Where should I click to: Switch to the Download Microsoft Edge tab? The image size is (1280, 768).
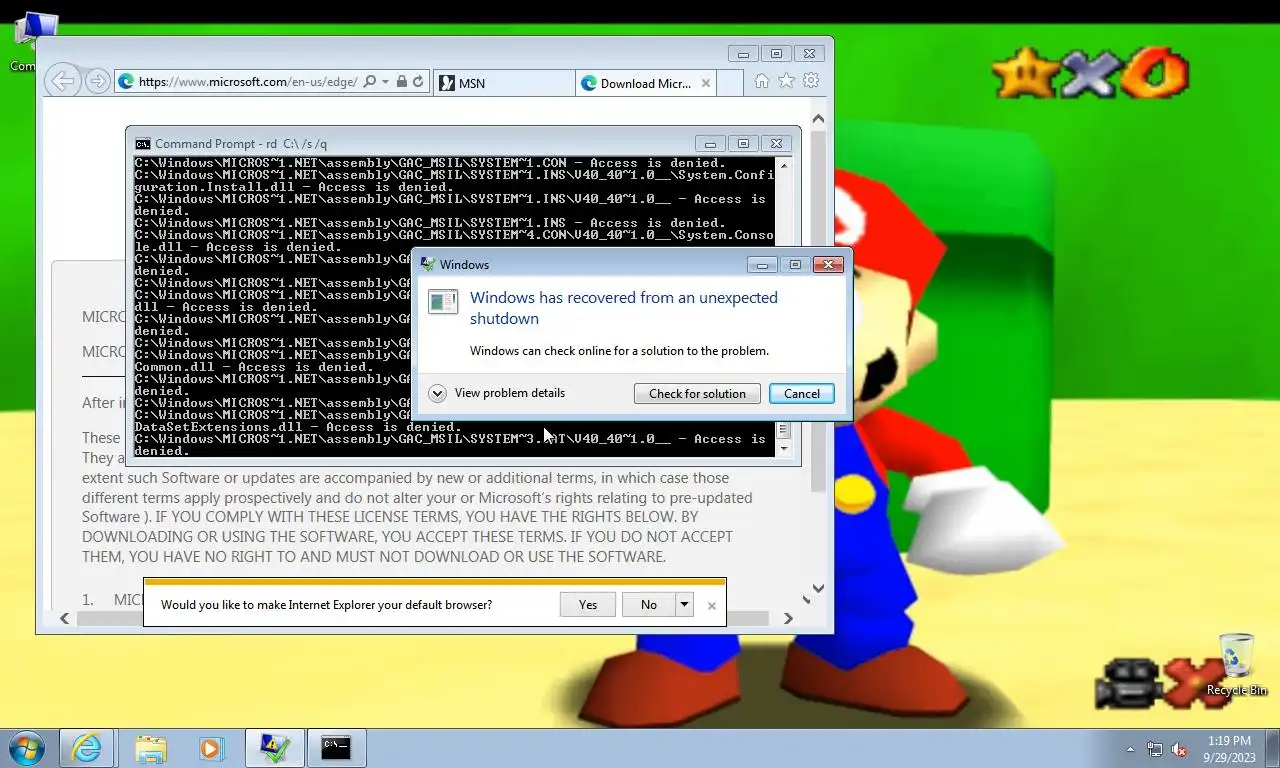pos(646,83)
